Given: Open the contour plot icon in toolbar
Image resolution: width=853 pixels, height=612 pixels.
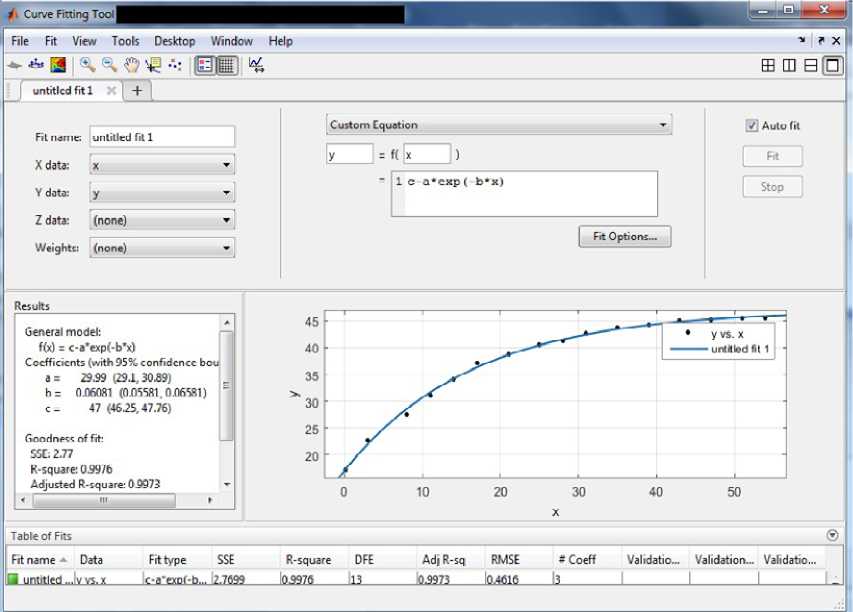Looking at the screenshot, I should coord(58,65).
